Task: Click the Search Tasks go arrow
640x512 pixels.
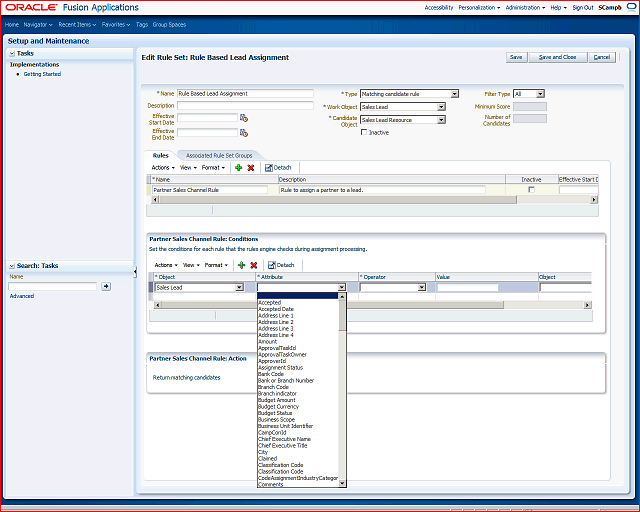Action: (x=106, y=286)
